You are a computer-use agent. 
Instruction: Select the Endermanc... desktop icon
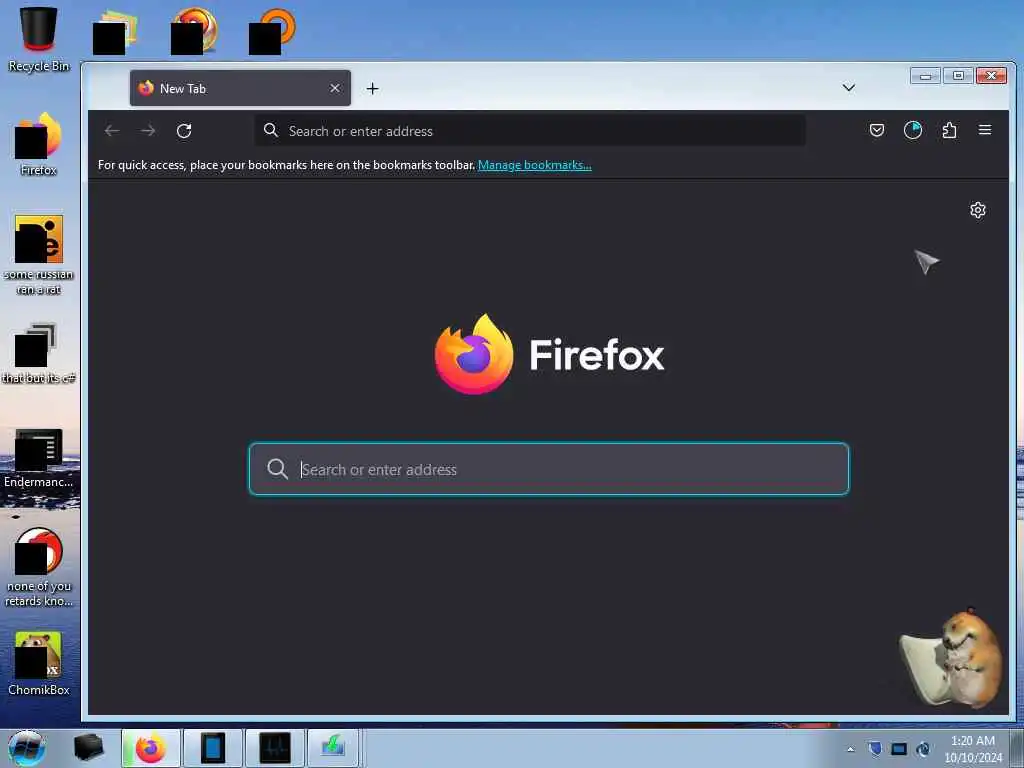click(x=39, y=457)
